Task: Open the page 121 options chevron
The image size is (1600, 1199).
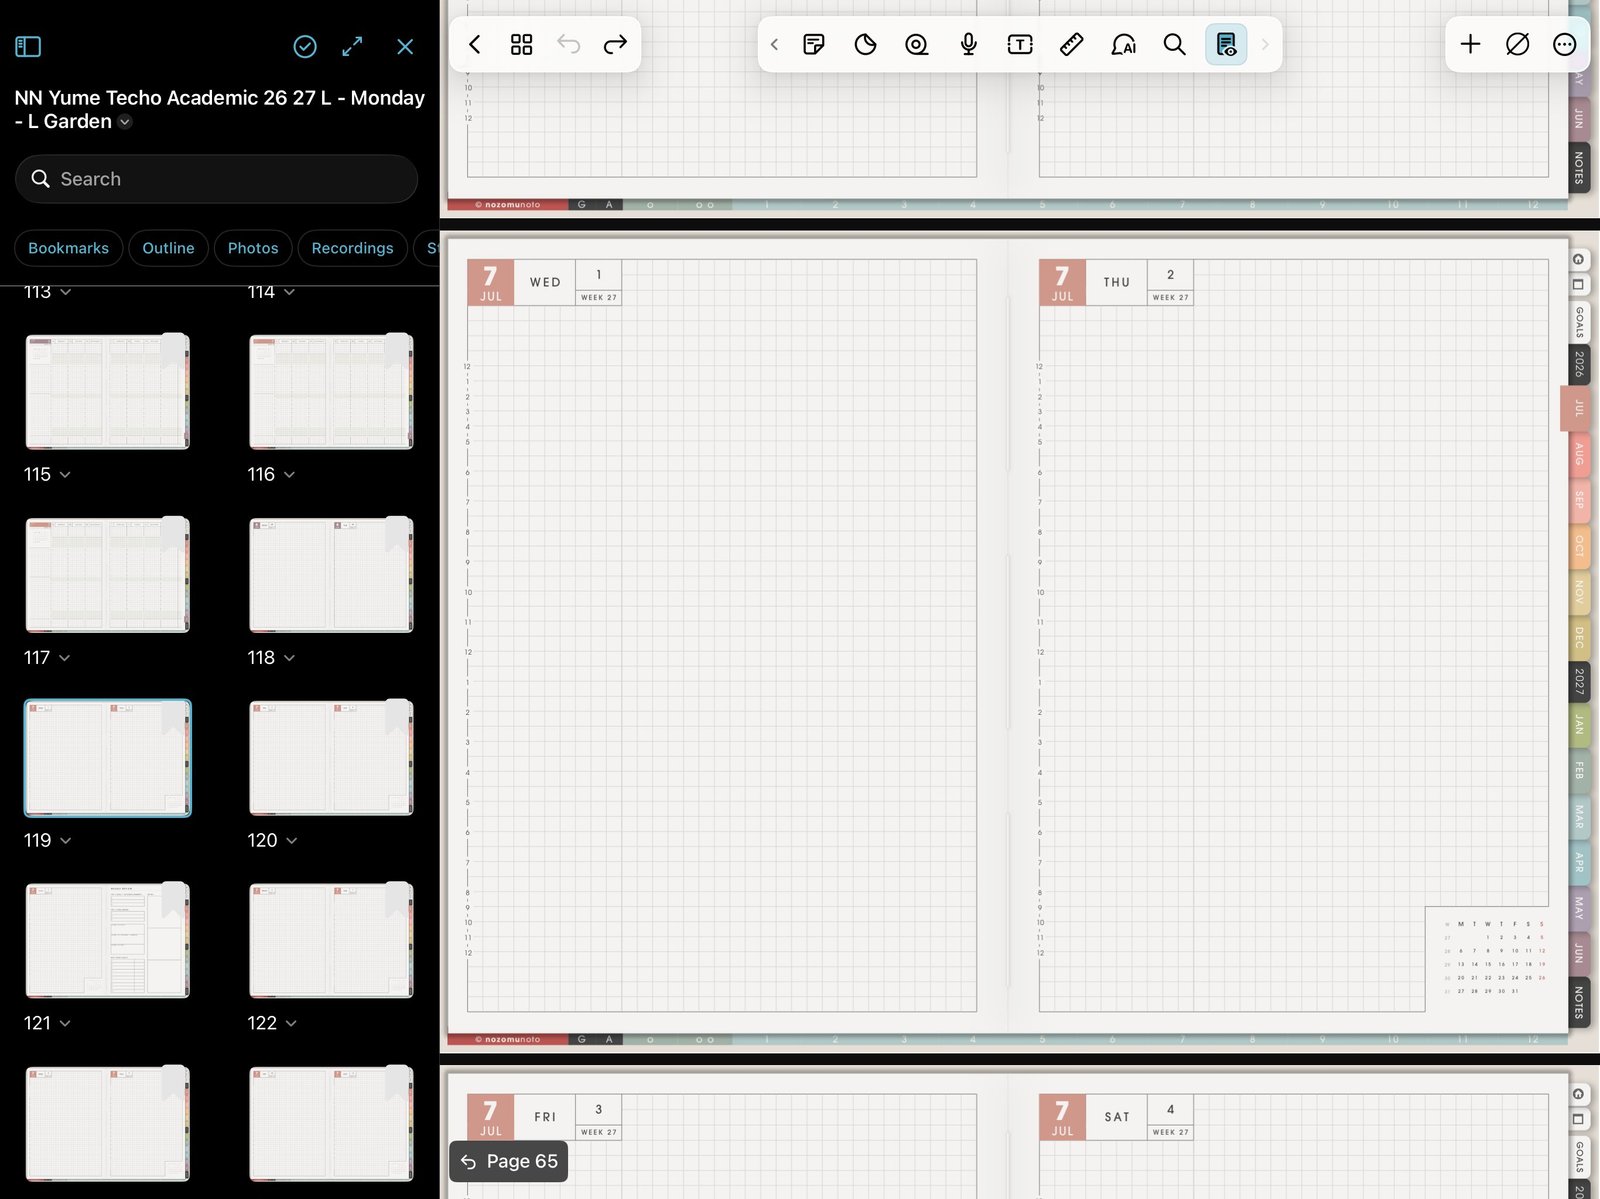Action: tap(65, 1024)
